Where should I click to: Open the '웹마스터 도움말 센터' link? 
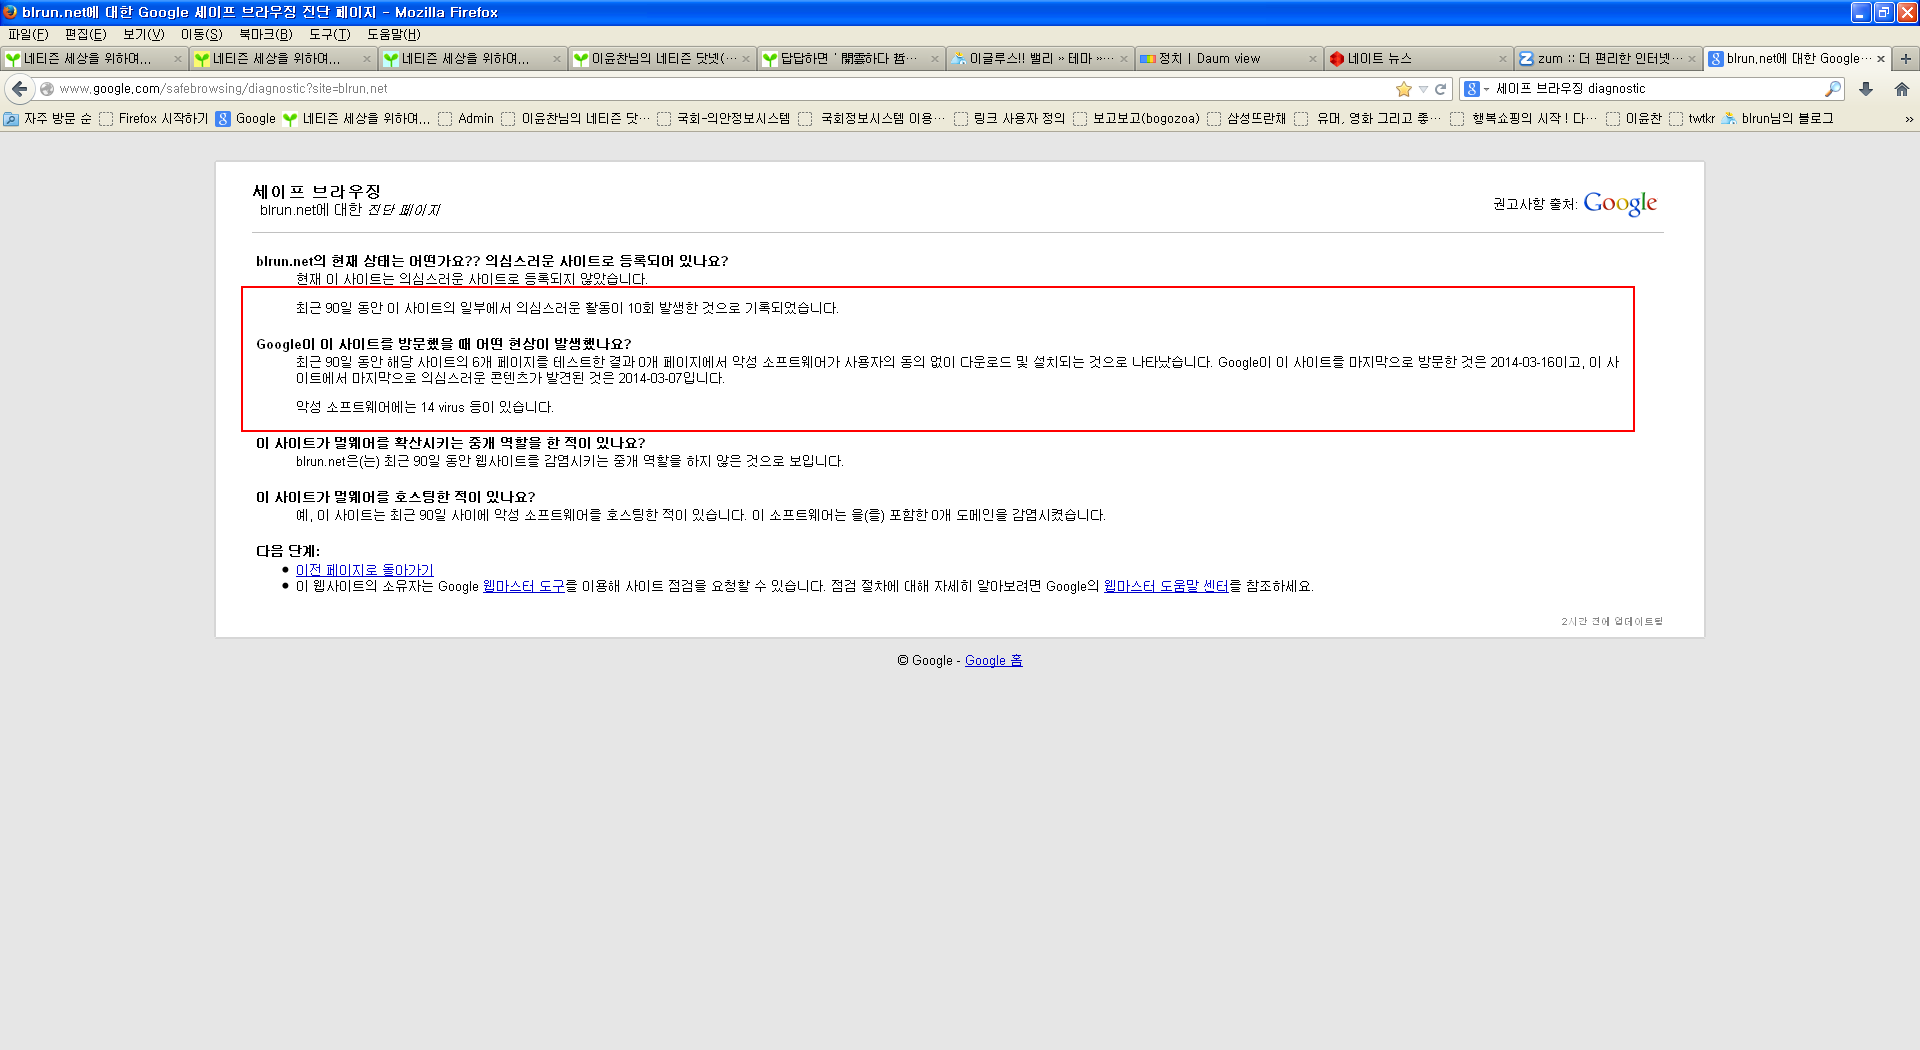coord(1166,586)
